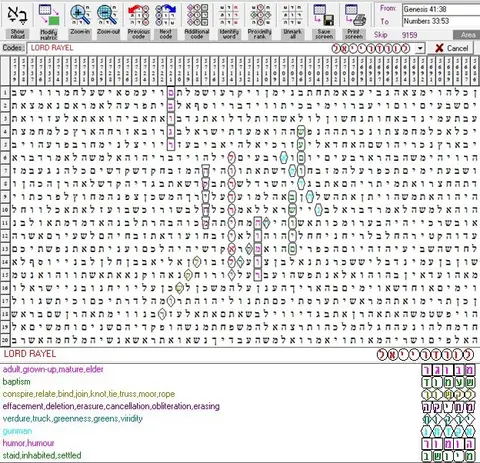The height and width of the screenshot is (463, 480).
Task: Click the row 20 number header
Action: pyautogui.click(x=5, y=340)
